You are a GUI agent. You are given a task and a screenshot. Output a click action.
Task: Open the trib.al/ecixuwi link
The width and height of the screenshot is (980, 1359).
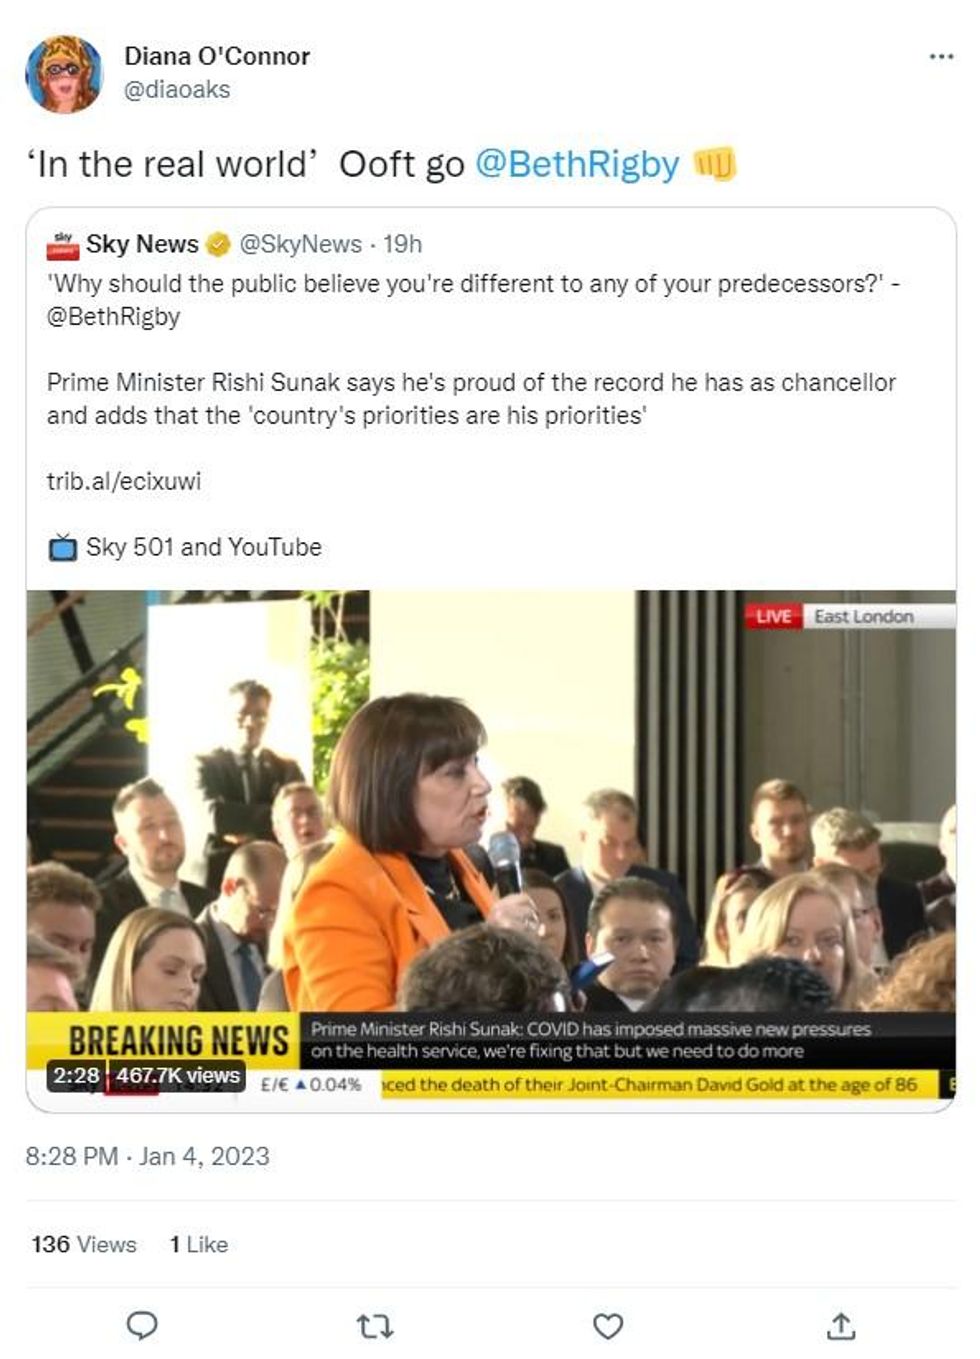(x=124, y=481)
